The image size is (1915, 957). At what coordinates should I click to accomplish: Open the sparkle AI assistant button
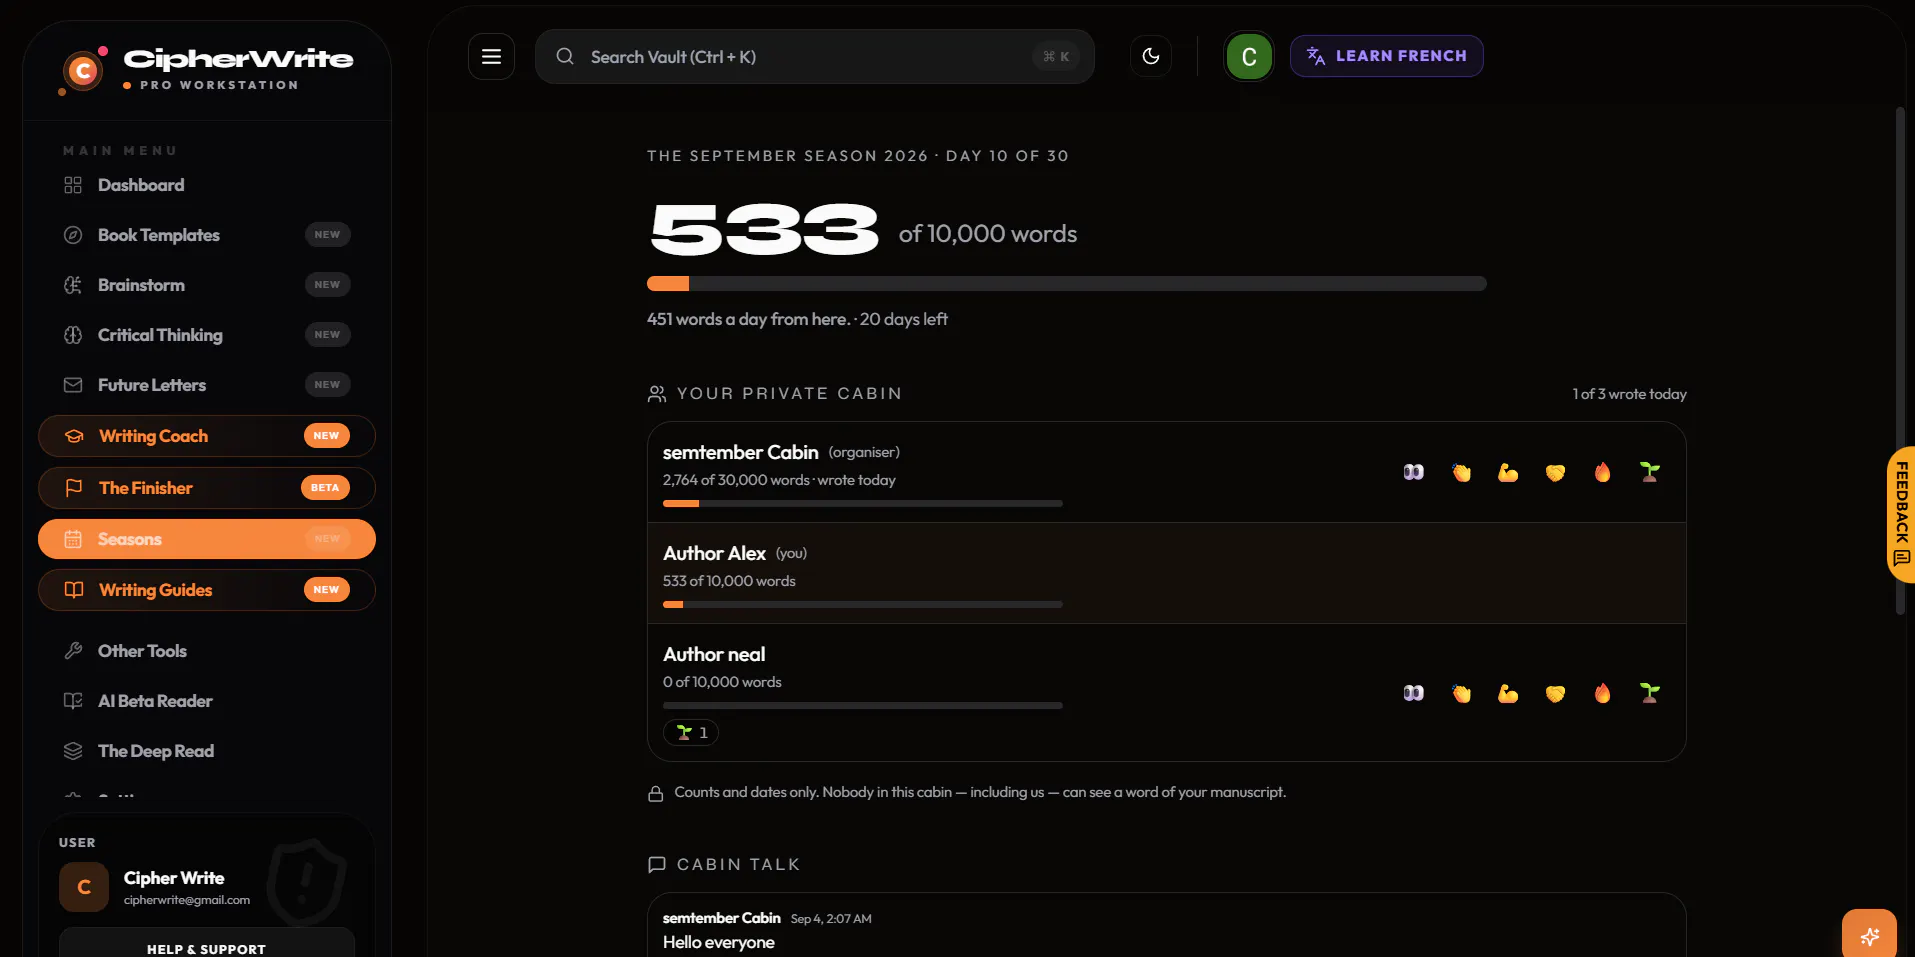click(1869, 936)
